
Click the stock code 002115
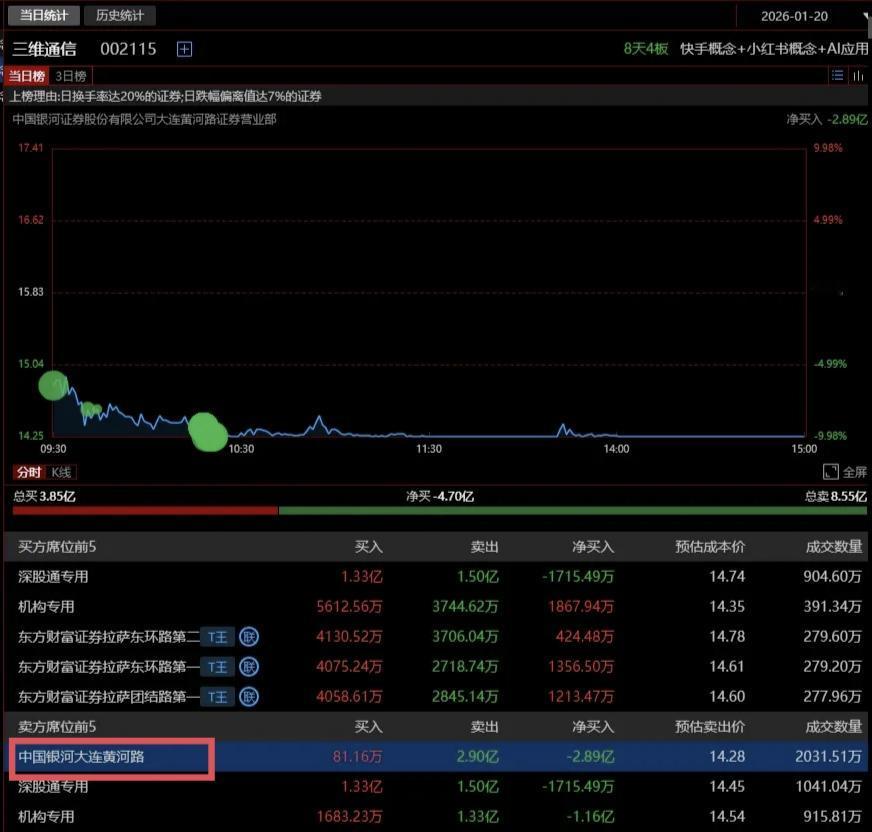tap(128, 49)
